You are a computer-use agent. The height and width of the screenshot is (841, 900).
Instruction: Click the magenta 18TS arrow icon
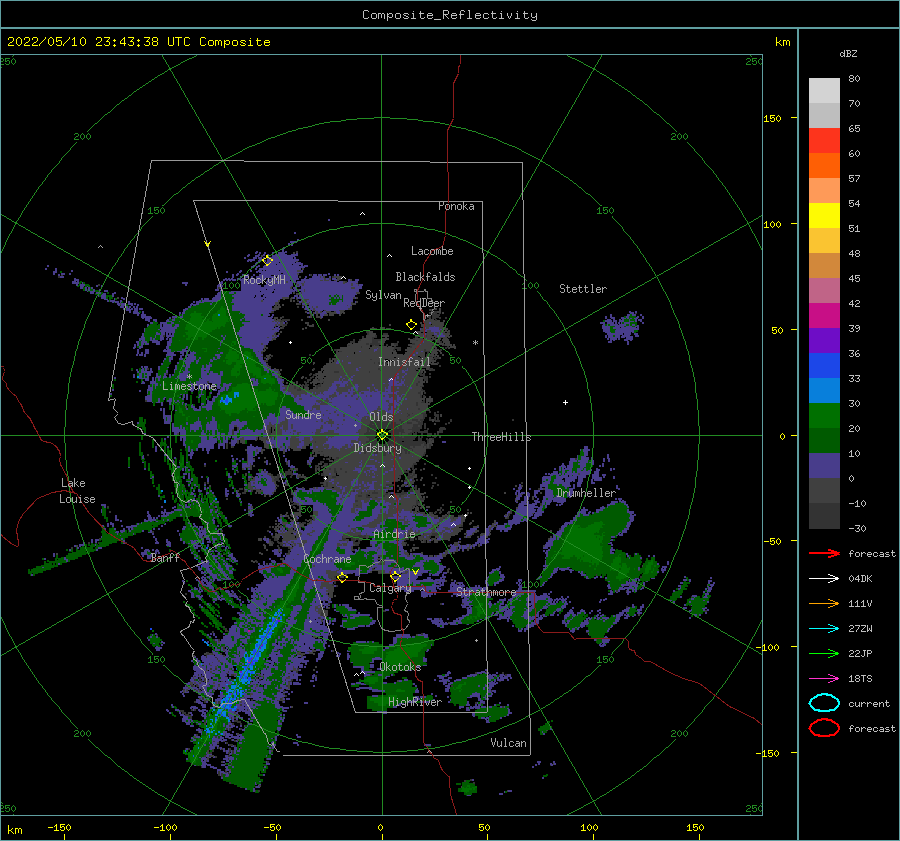[x=824, y=679]
